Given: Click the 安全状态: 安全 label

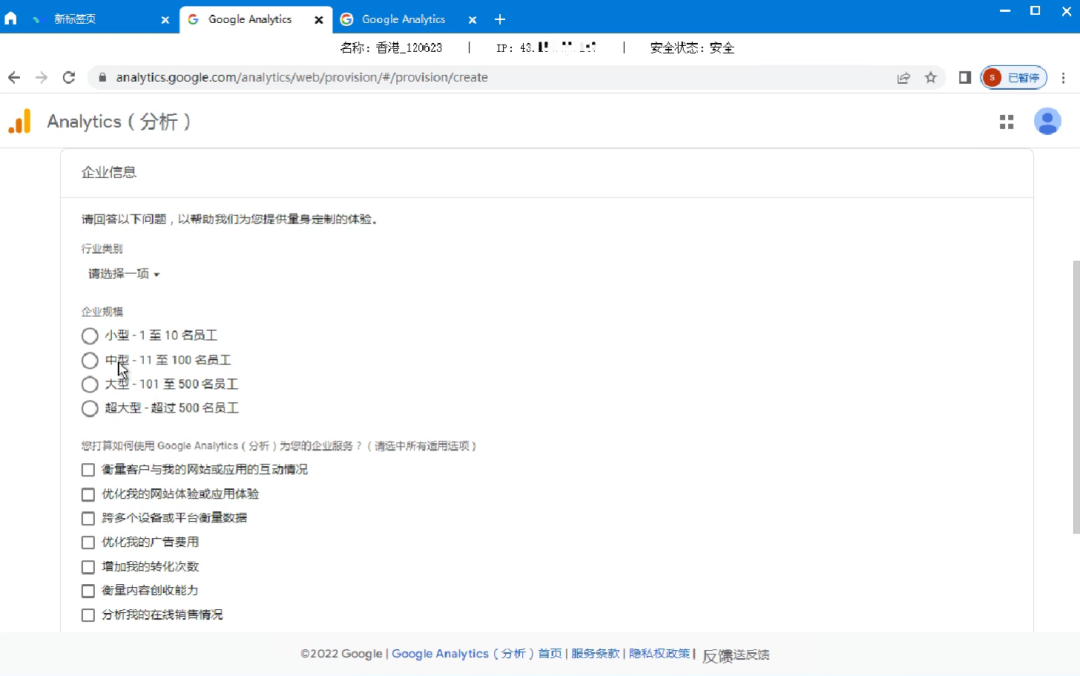Looking at the screenshot, I should pos(692,48).
